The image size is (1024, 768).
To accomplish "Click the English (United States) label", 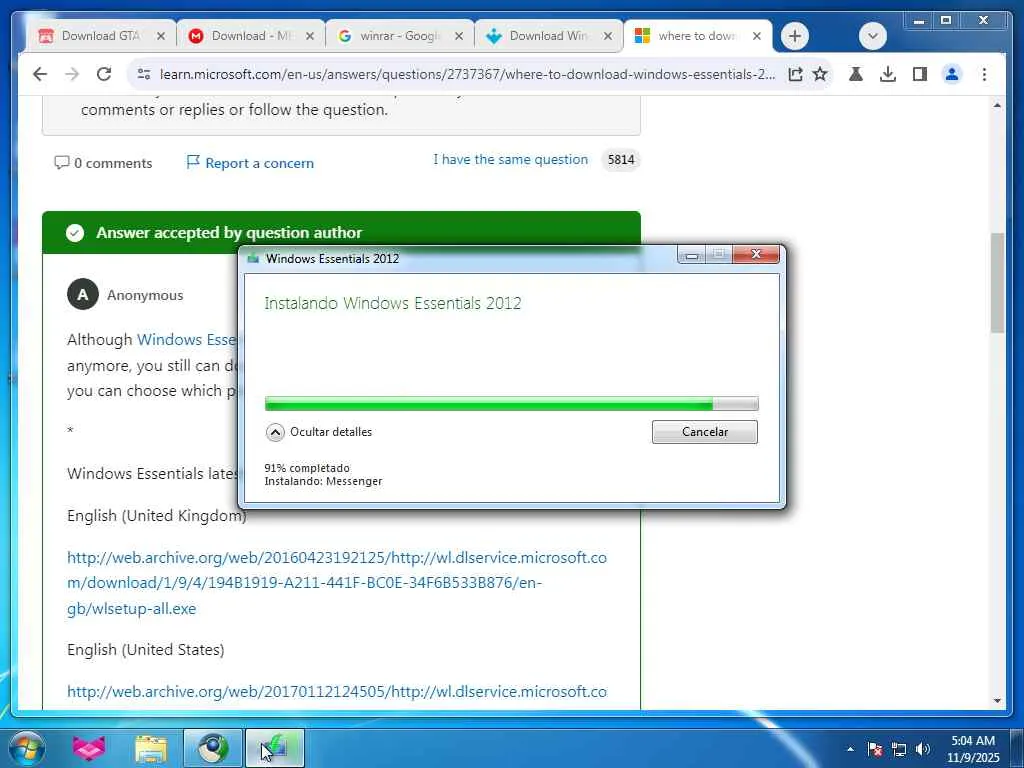I will [146, 650].
